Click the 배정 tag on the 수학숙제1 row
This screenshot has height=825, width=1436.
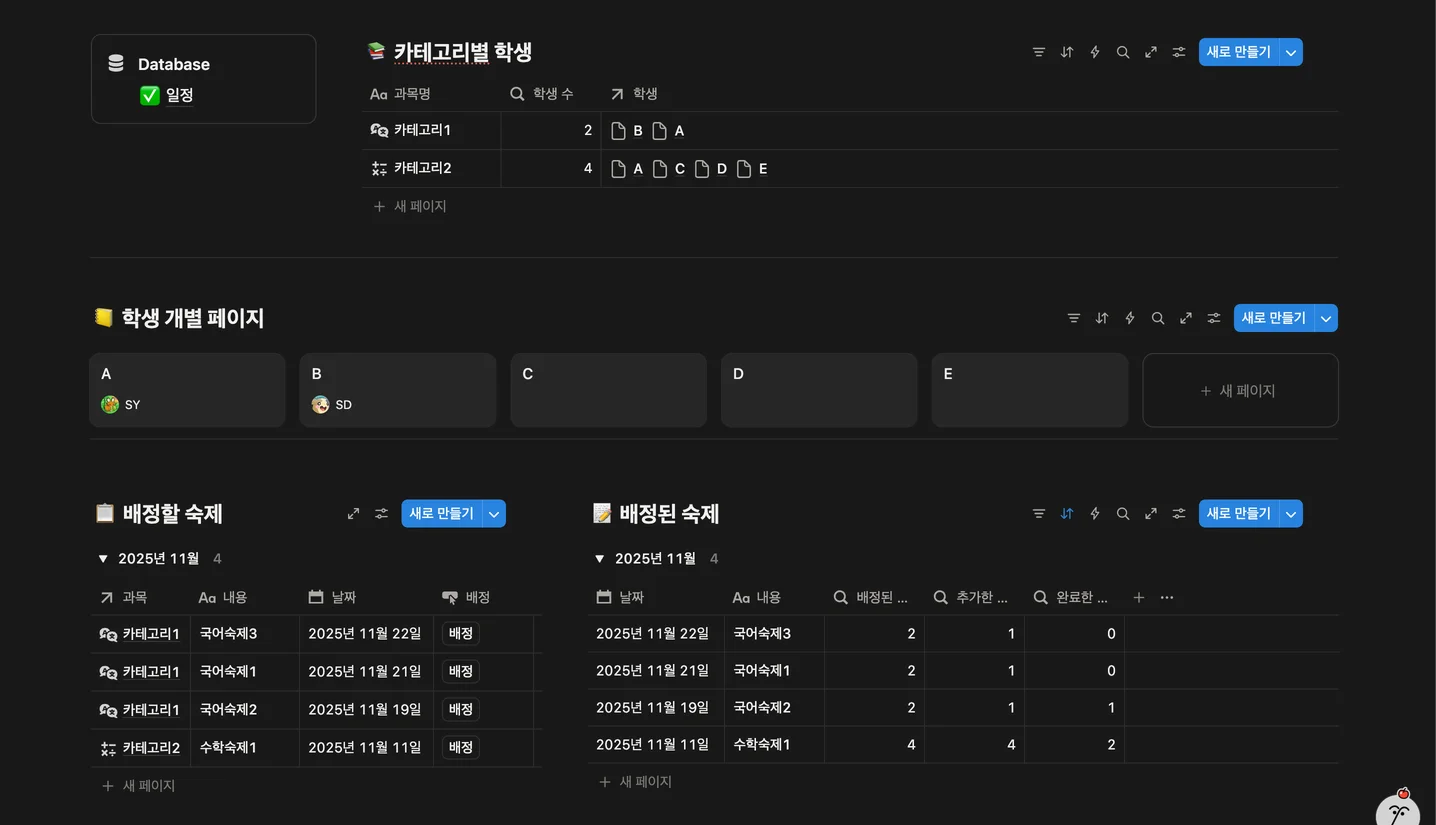pyautogui.click(x=460, y=747)
